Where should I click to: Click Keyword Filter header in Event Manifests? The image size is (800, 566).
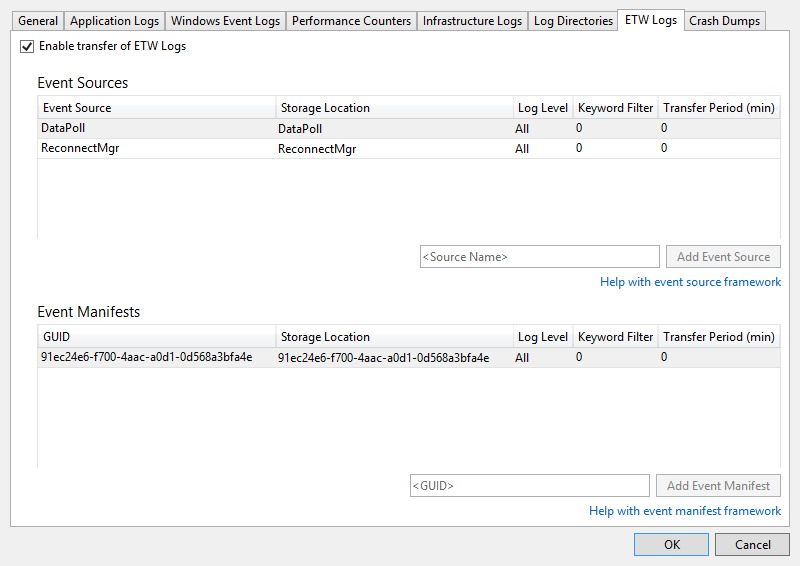[615, 337]
